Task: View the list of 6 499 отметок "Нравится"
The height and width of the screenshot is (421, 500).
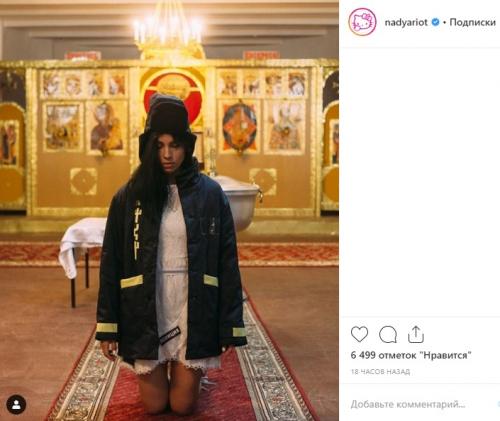Action: (411, 355)
